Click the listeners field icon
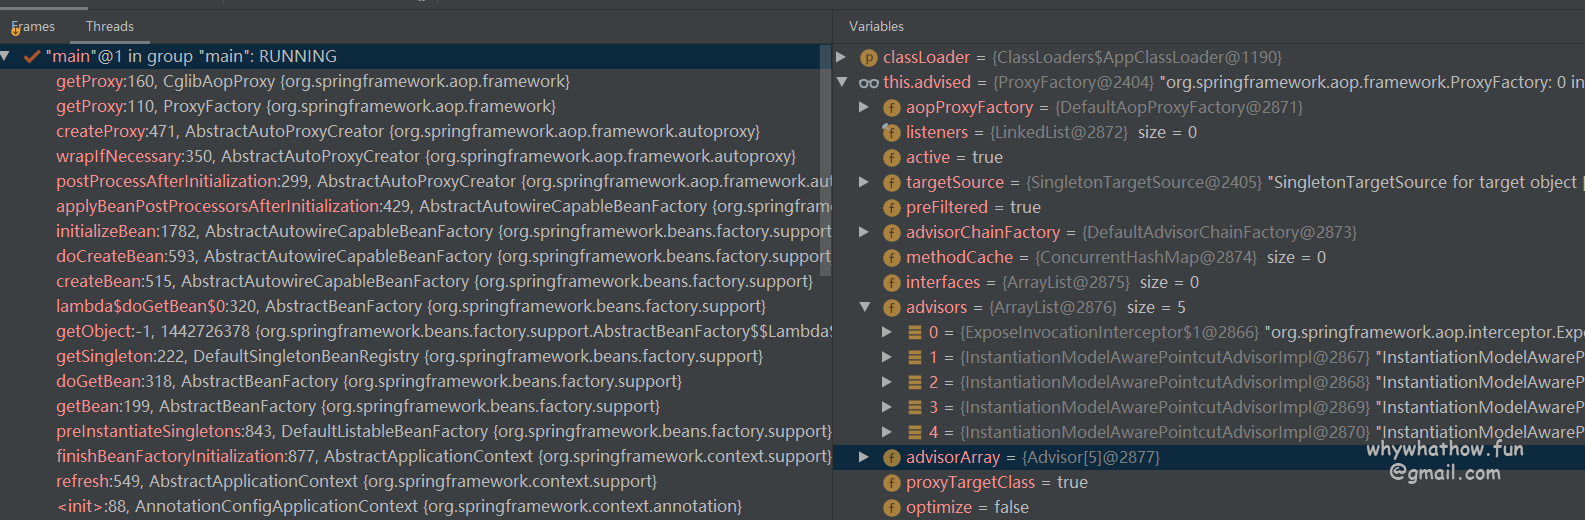The width and height of the screenshot is (1585, 520). pyautogui.click(x=891, y=133)
